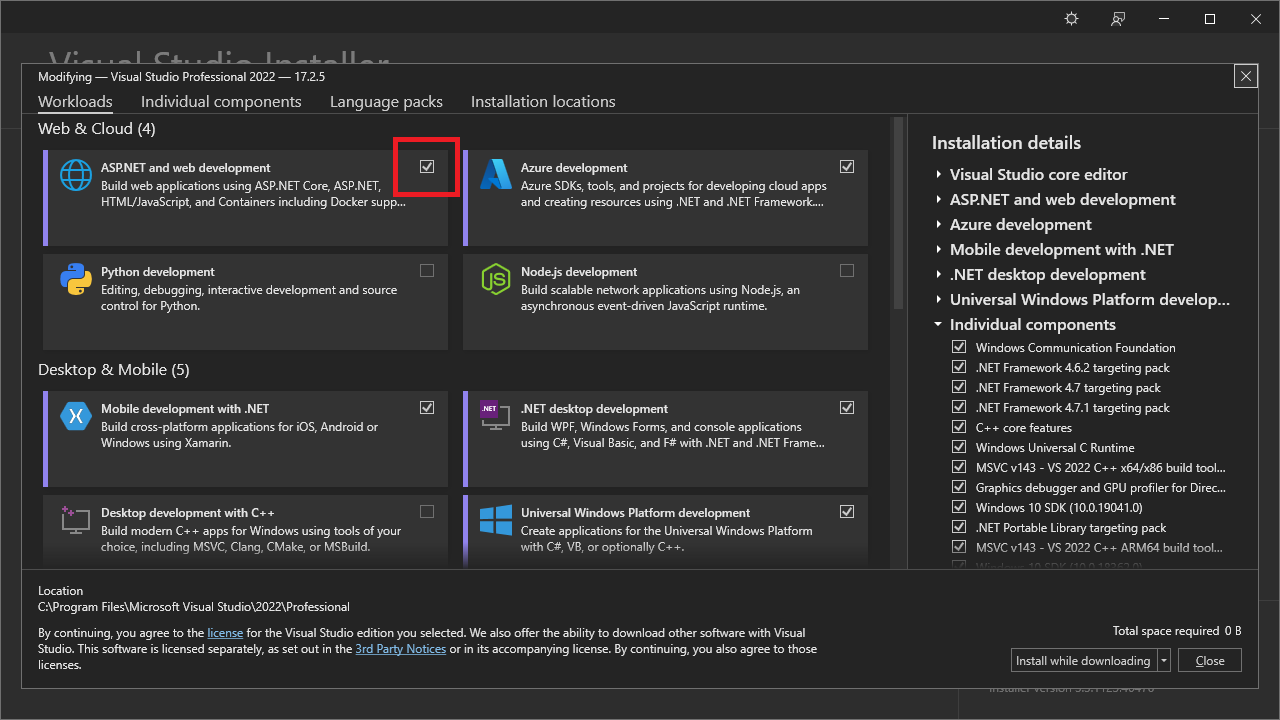Click the ASP.NET globe workload icon
The height and width of the screenshot is (720, 1280).
pos(76,175)
